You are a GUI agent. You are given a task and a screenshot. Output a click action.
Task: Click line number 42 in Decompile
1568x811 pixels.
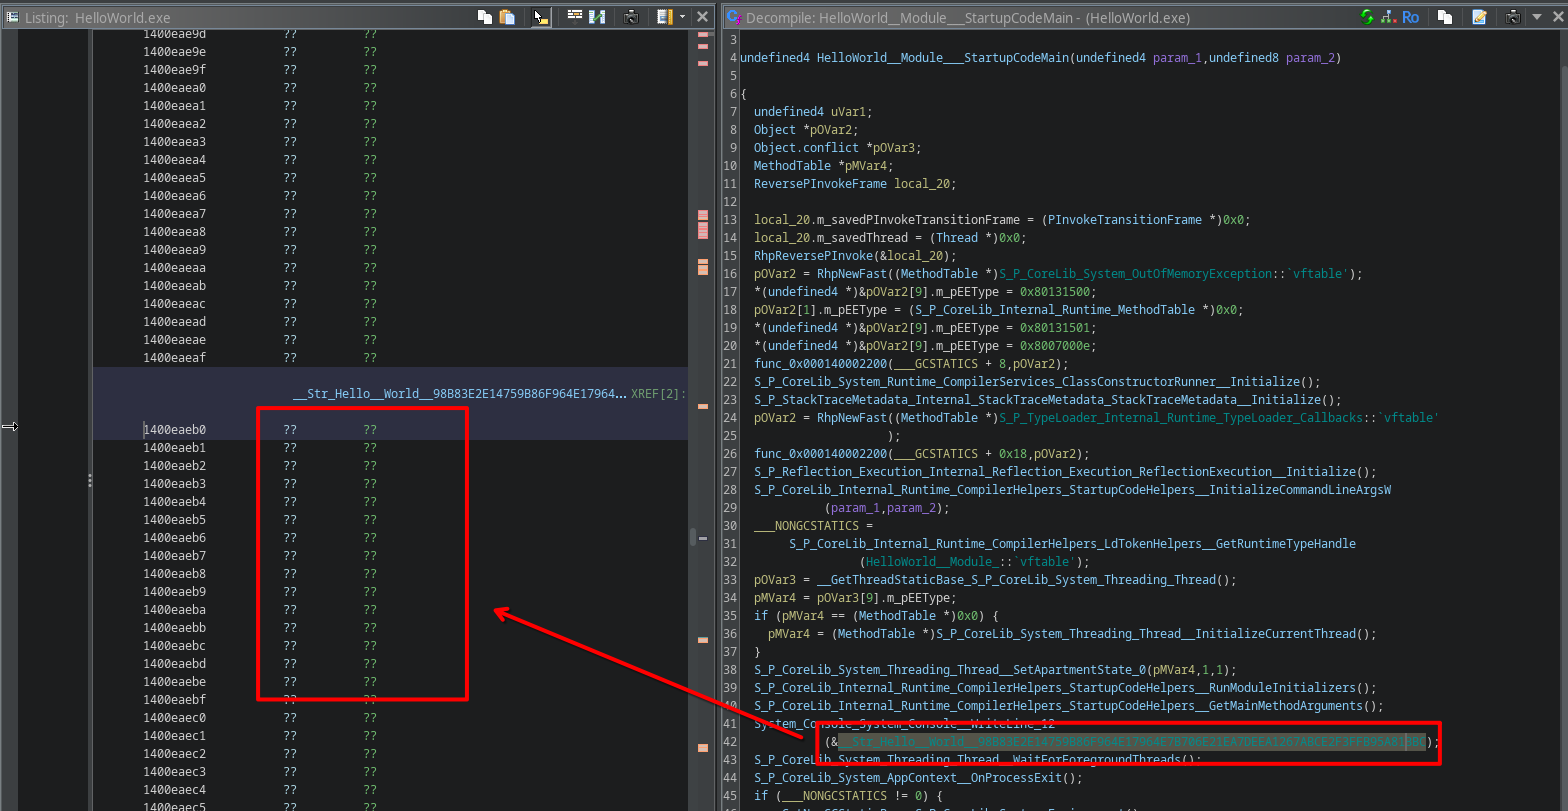tap(730, 742)
